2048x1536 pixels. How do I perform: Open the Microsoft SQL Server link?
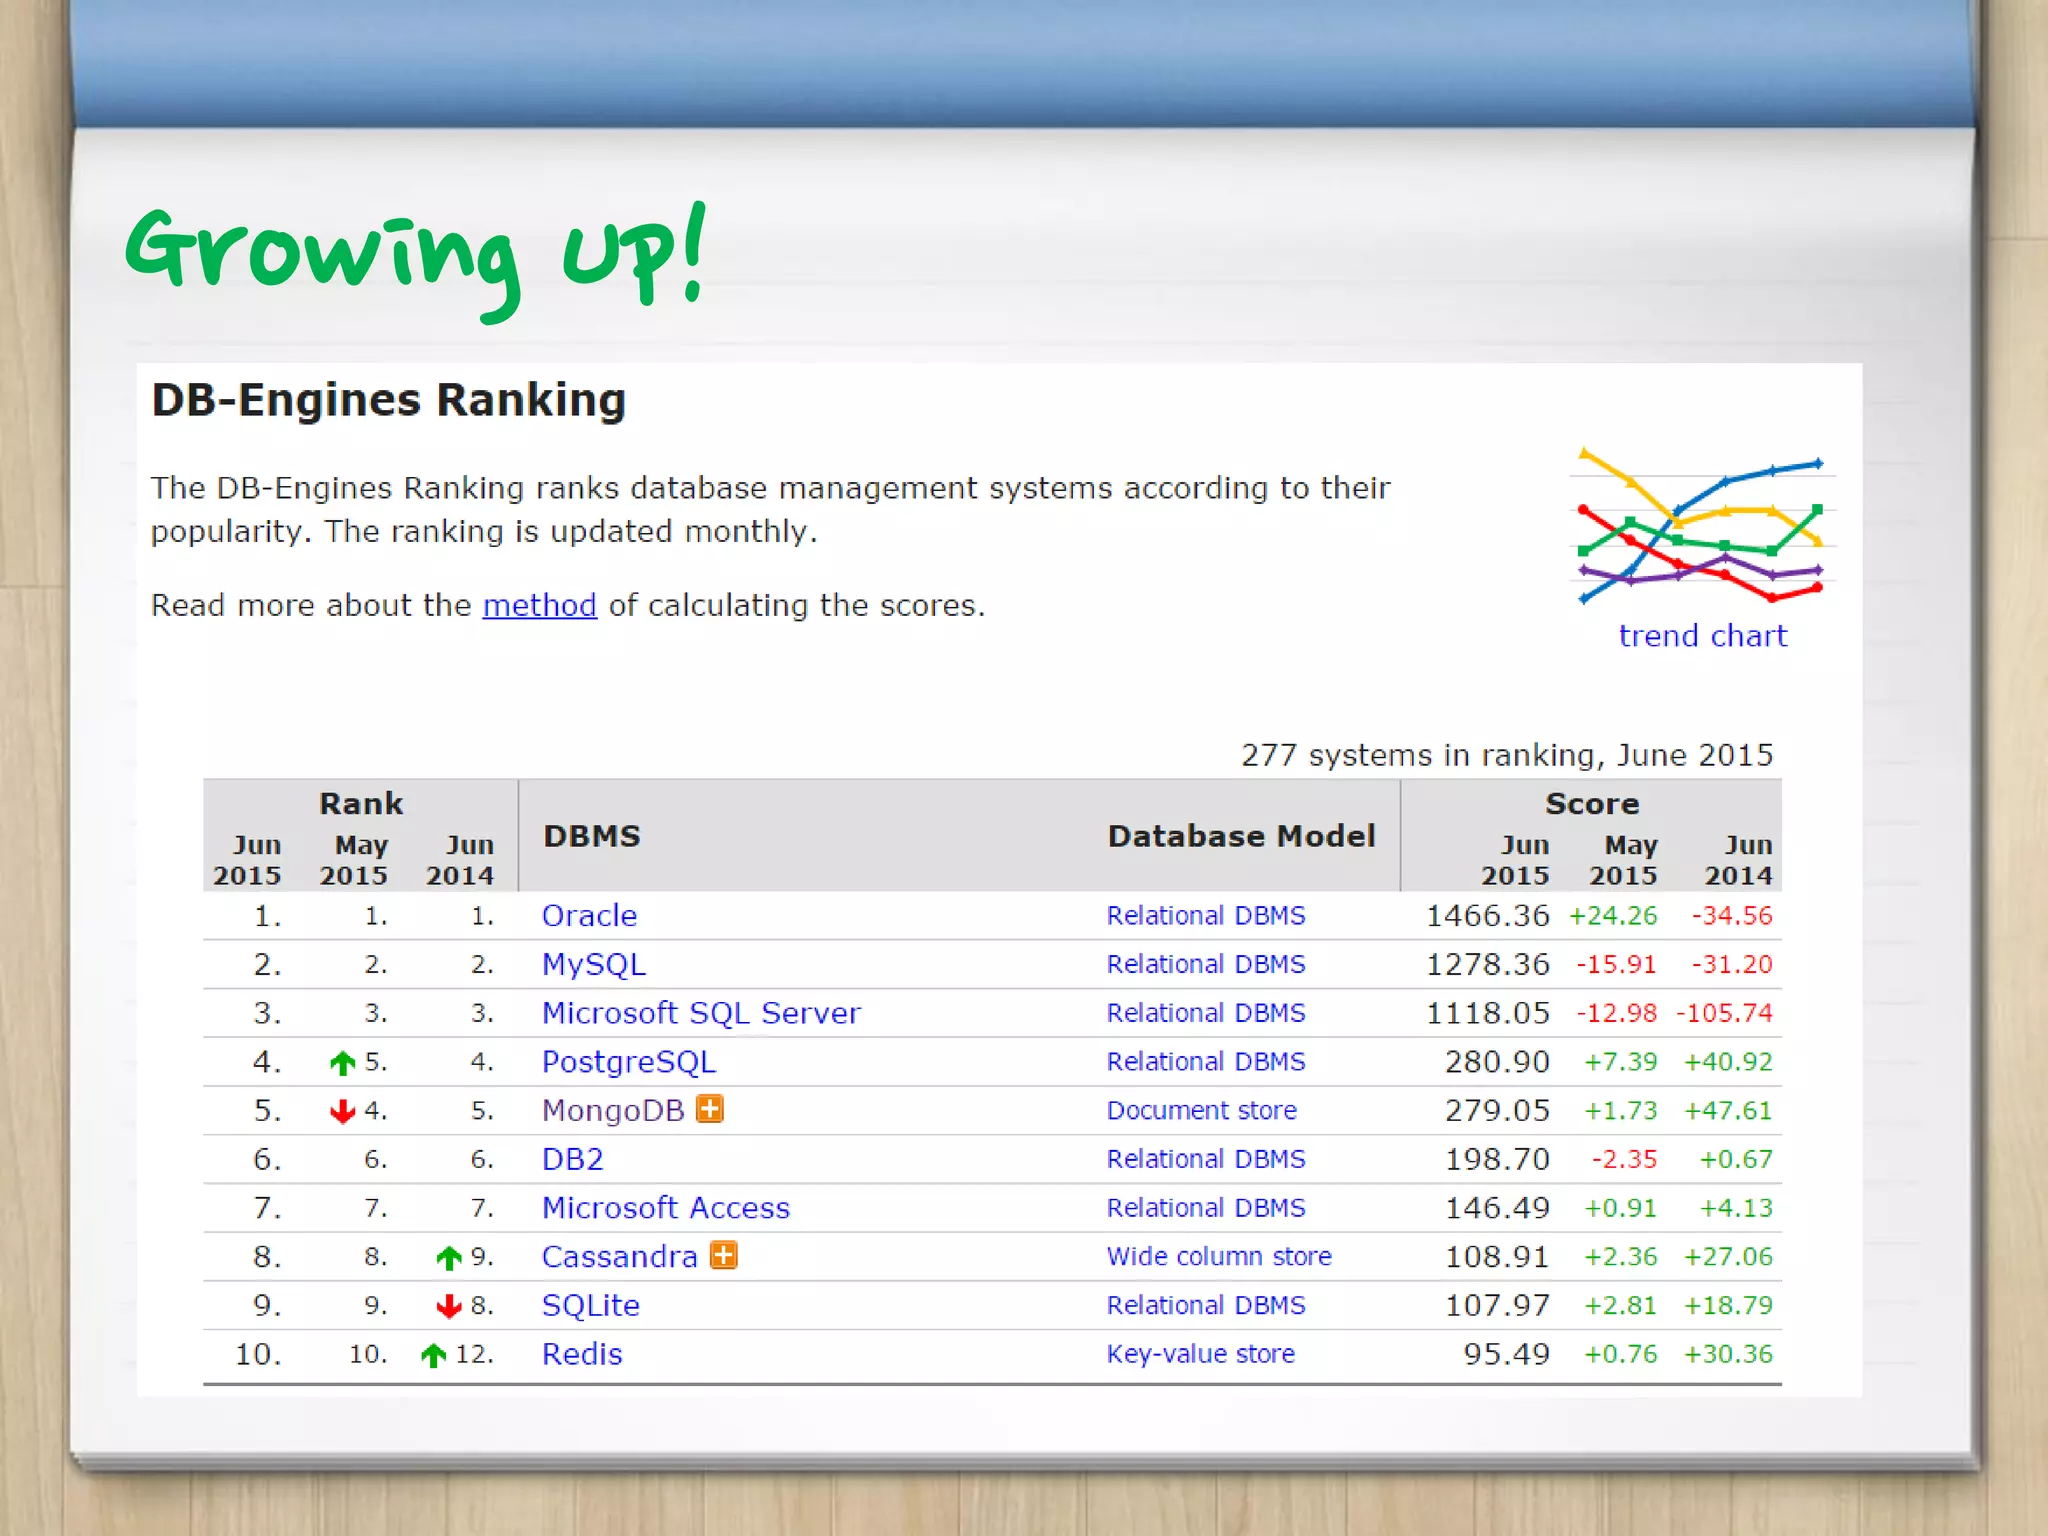(700, 1013)
